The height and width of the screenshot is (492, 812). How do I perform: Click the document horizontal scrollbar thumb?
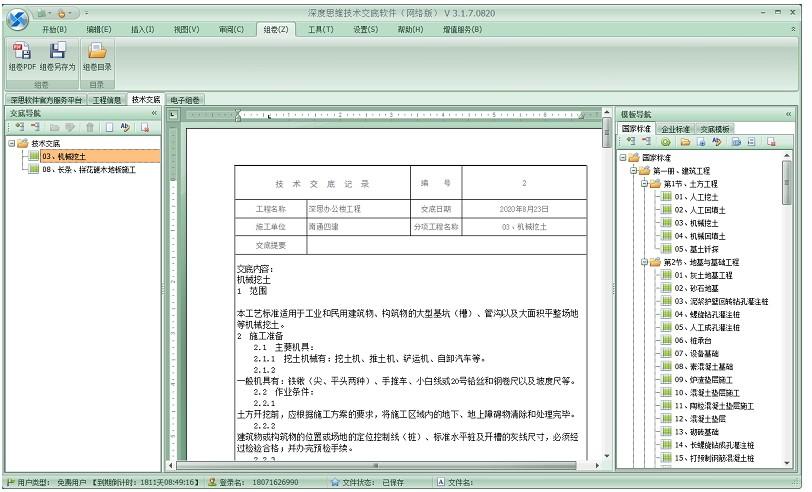(x=376, y=466)
